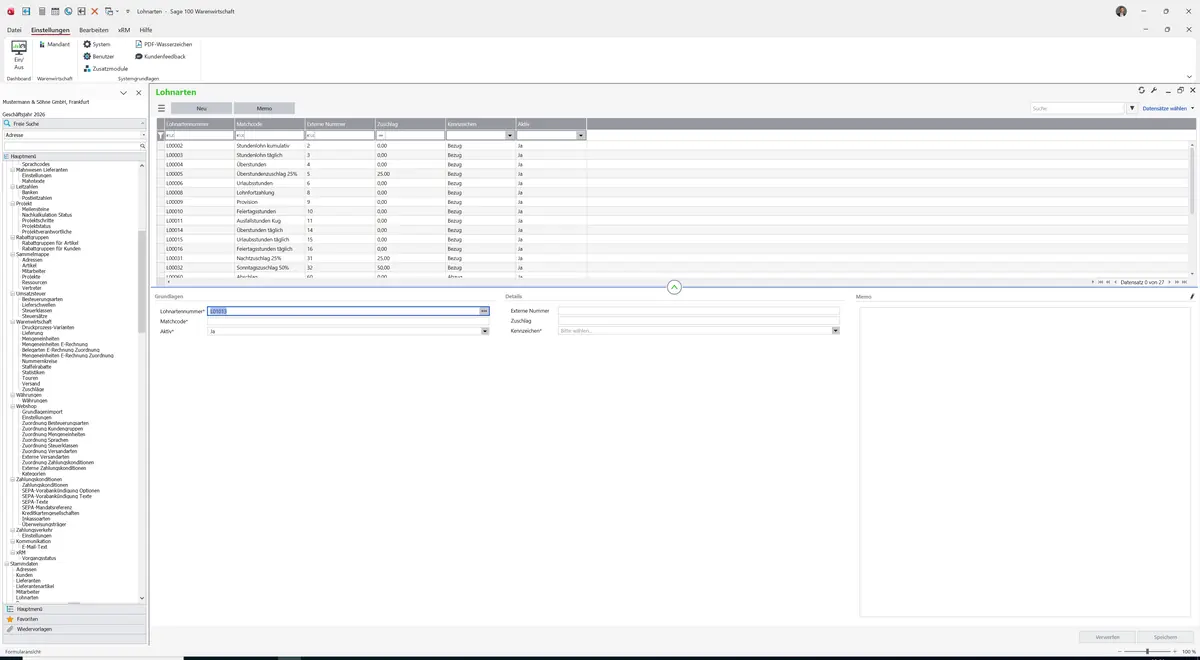The image size is (1200, 660).
Task: Click the Memo button
Action: tap(264, 108)
